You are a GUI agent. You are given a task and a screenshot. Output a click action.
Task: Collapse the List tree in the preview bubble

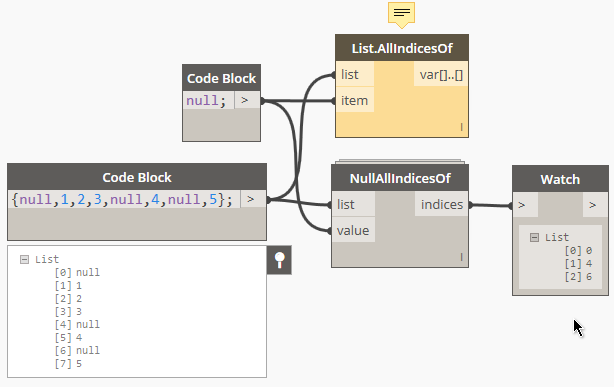click(x=24, y=259)
